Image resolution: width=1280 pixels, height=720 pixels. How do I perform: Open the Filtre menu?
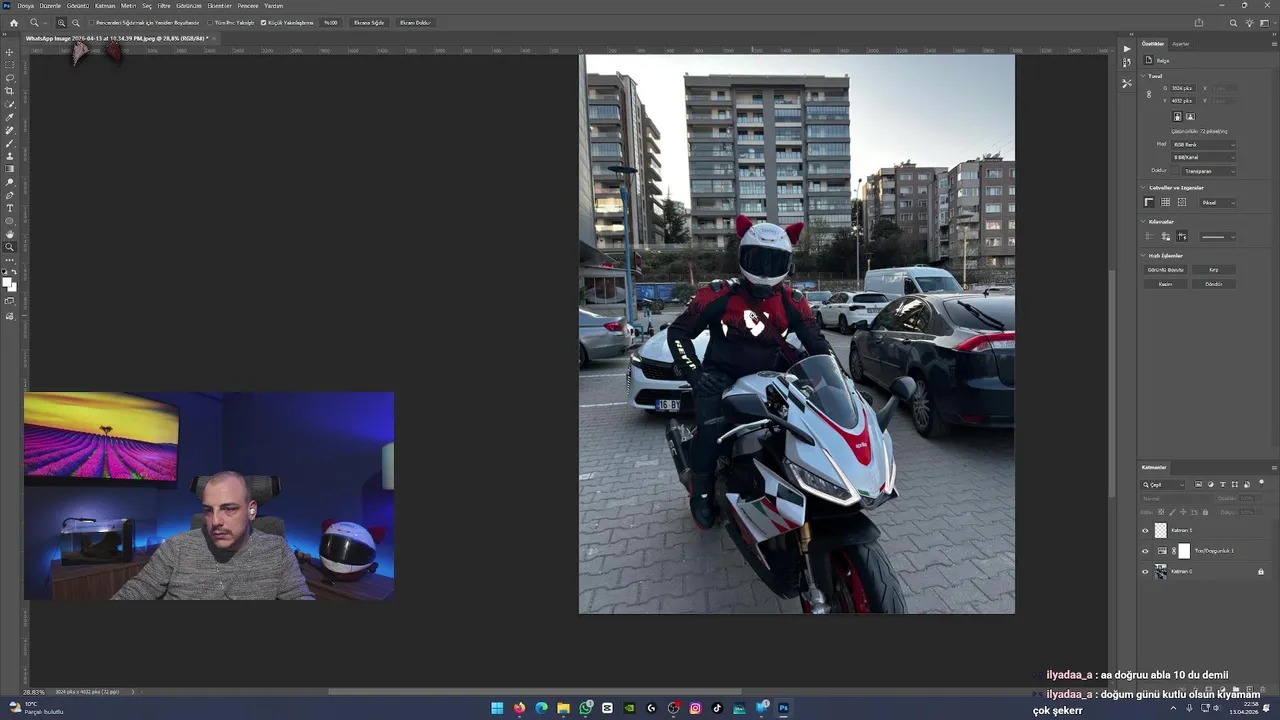coord(164,5)
